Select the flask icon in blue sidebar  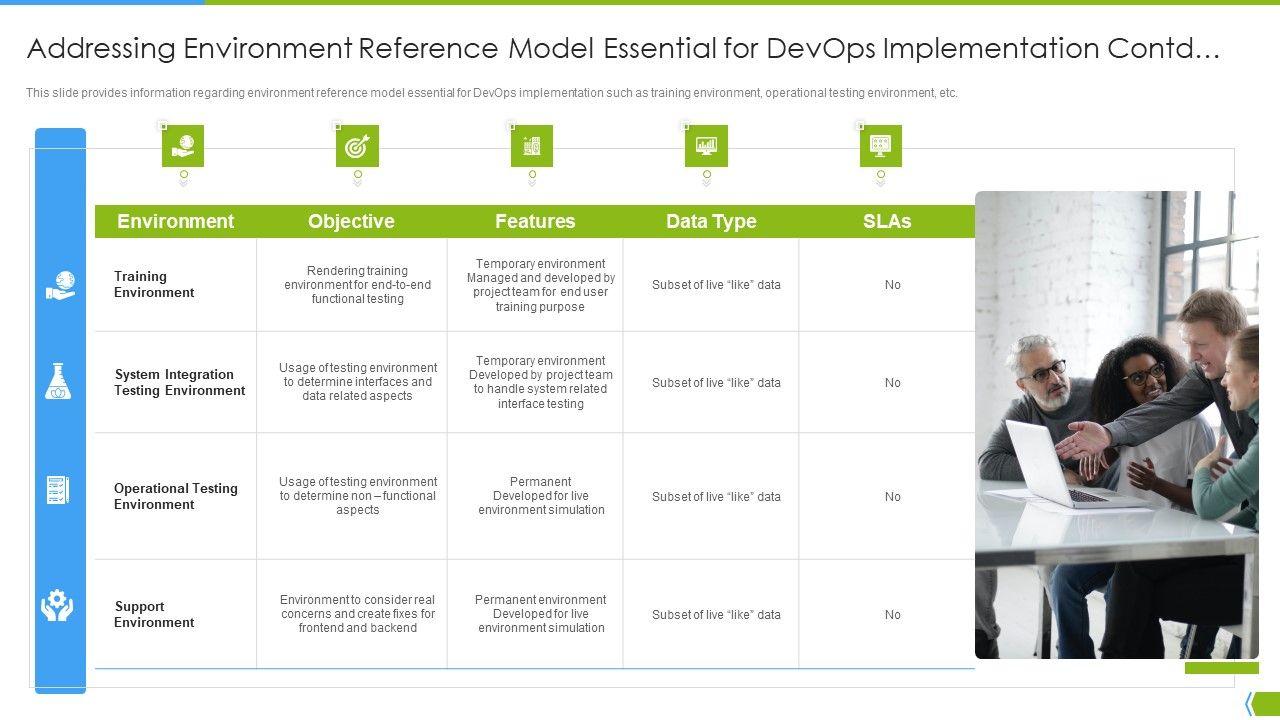click(59, 382)
